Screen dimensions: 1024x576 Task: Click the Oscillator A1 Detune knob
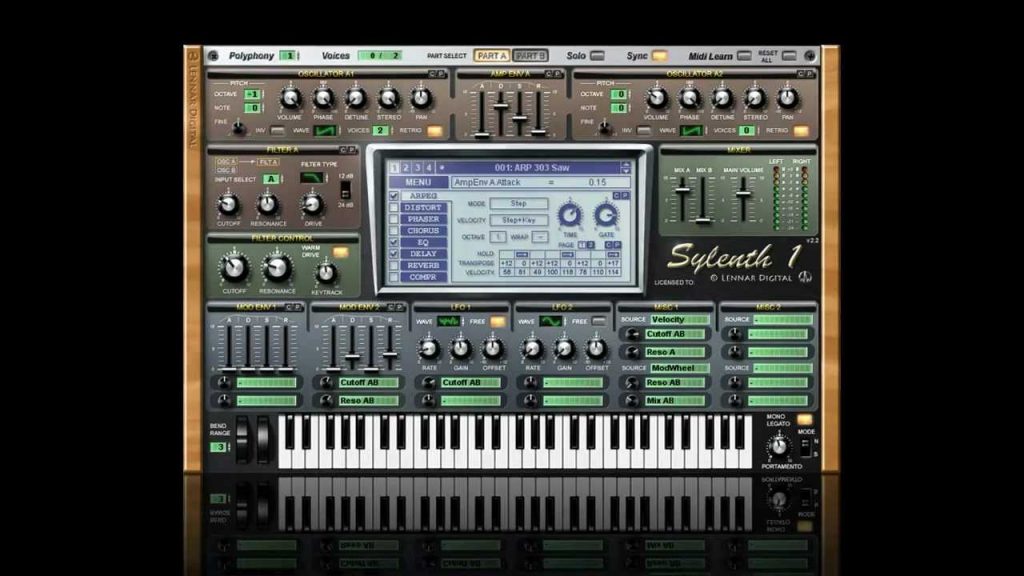(356, 99)
